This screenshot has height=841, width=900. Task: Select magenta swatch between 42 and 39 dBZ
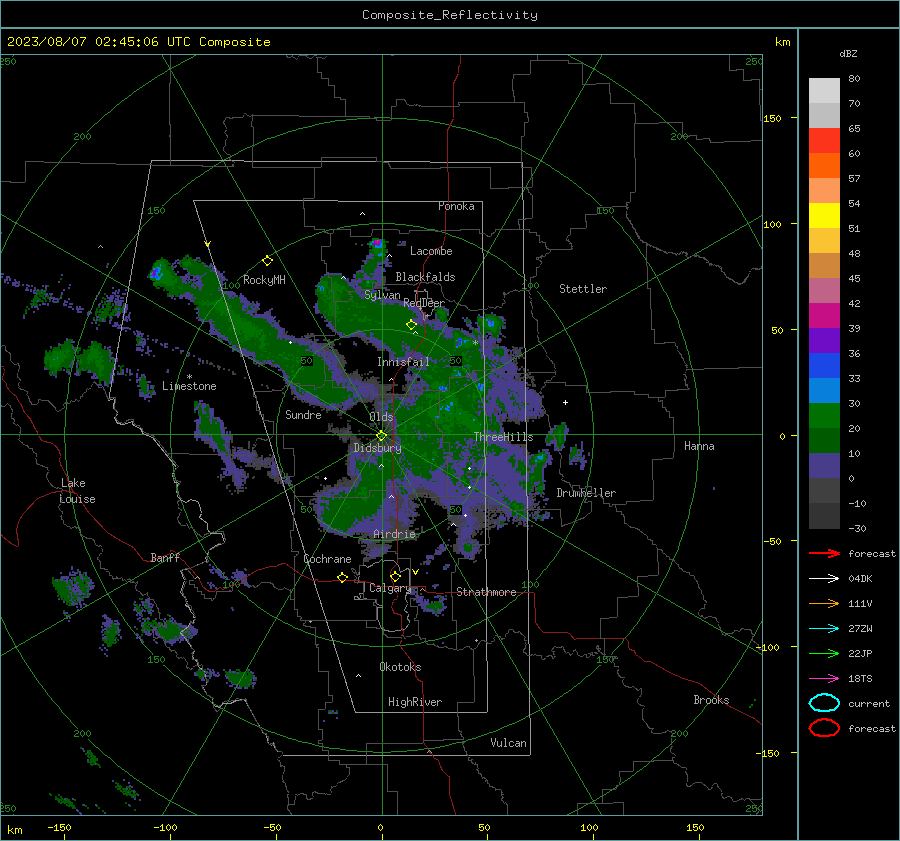(x=824, y=316)
